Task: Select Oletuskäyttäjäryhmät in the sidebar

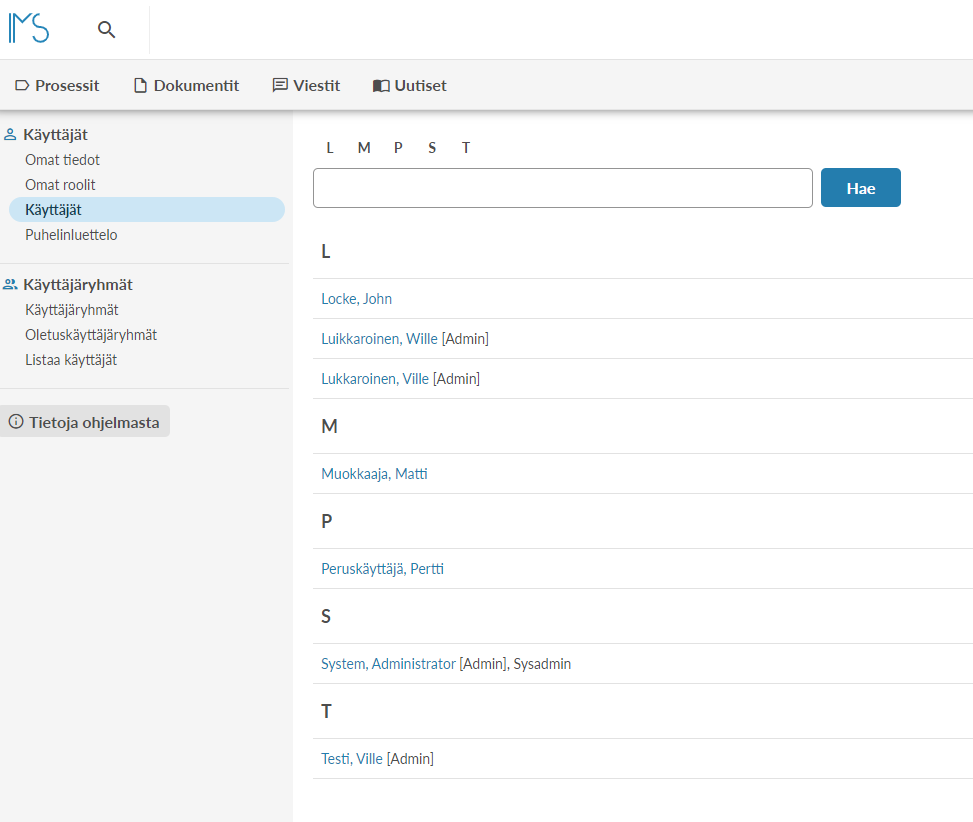Action: tap(91, 335)
